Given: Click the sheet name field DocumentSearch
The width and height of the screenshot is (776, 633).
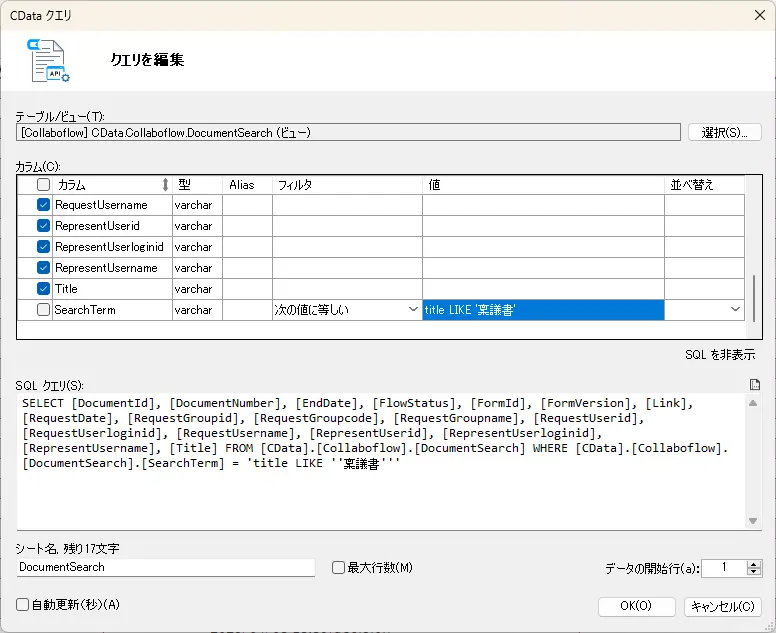Looking at the screenshot, I should click(x=165, y=567).
